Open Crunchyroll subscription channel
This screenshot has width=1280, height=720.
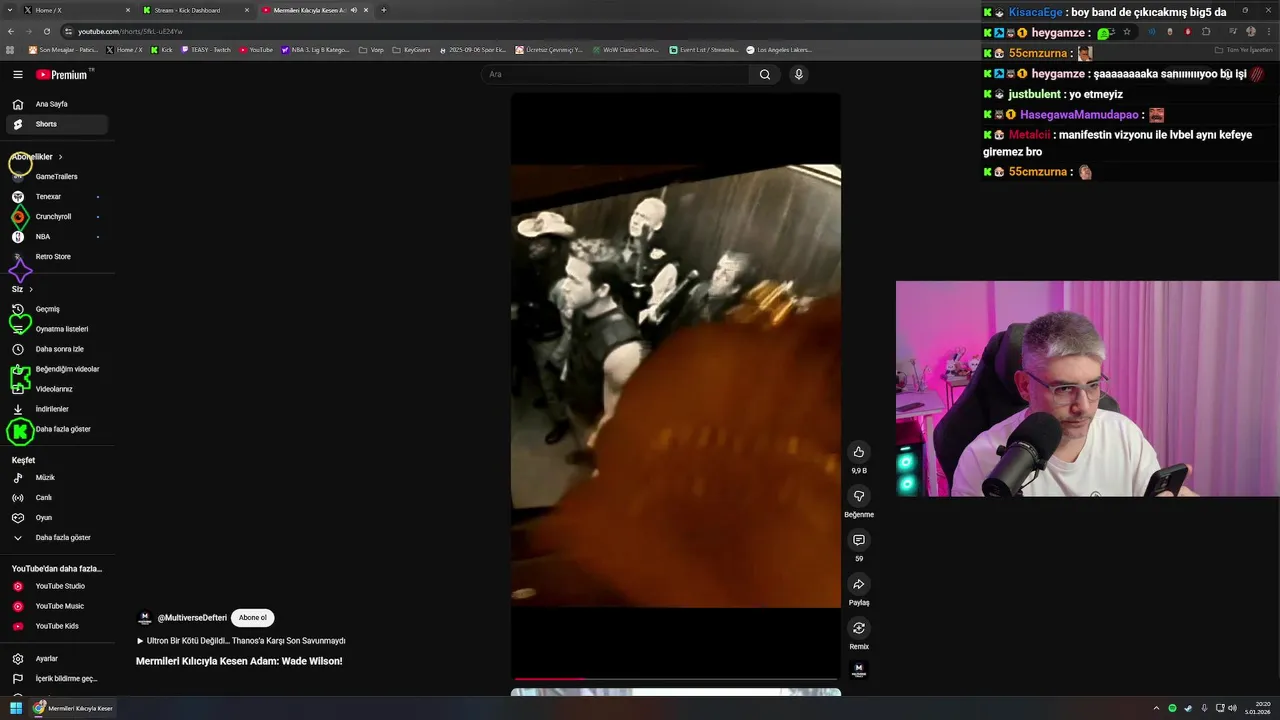tap(58, 217)
